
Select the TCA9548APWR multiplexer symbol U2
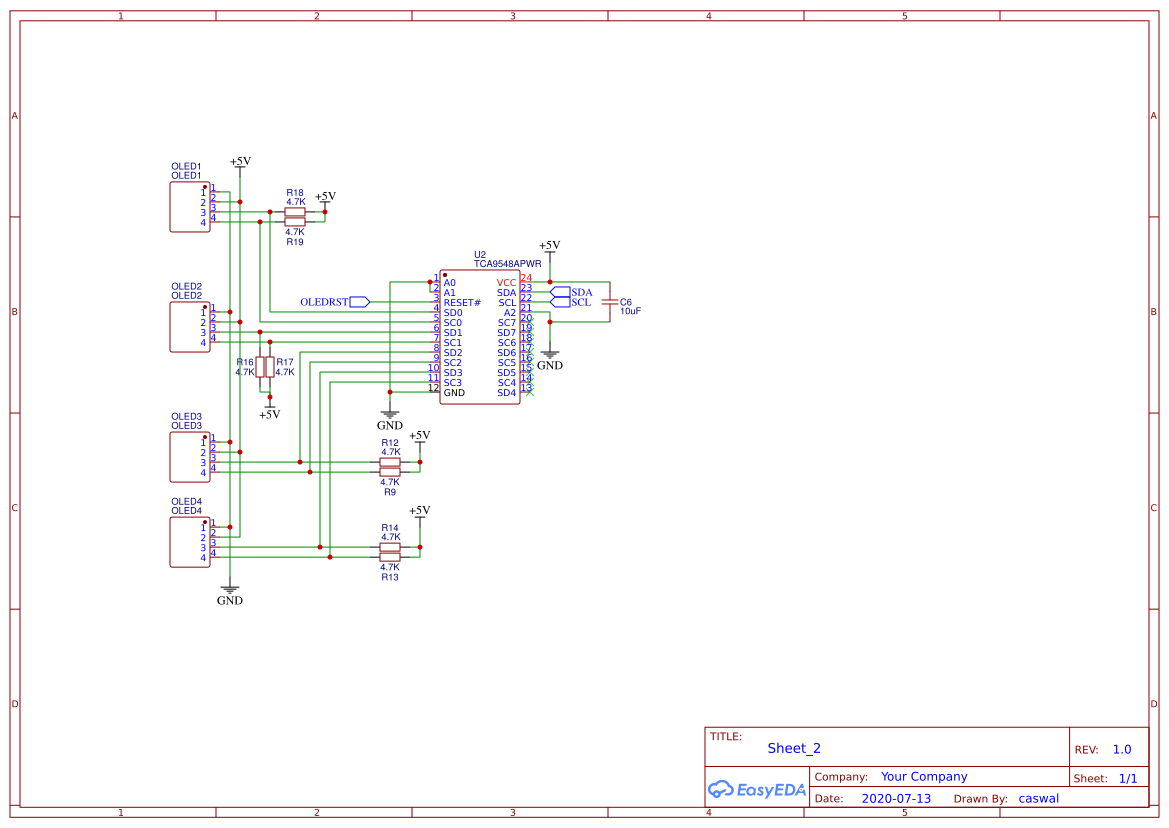[480, 335]
